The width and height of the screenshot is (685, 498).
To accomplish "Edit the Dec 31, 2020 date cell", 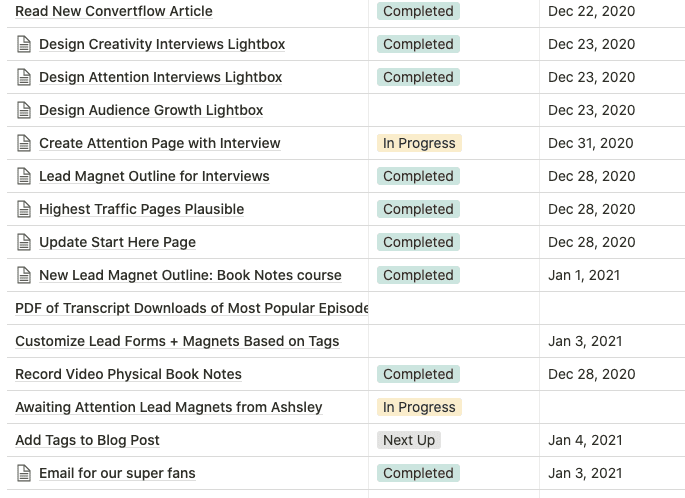I will point(590,143).
